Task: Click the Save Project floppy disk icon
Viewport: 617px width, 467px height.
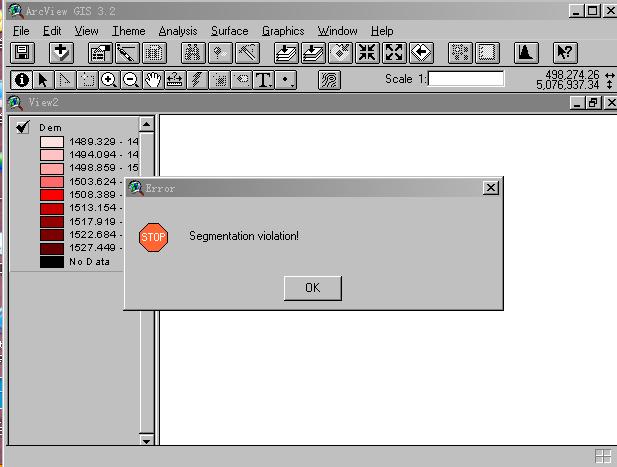Action: 22,53
